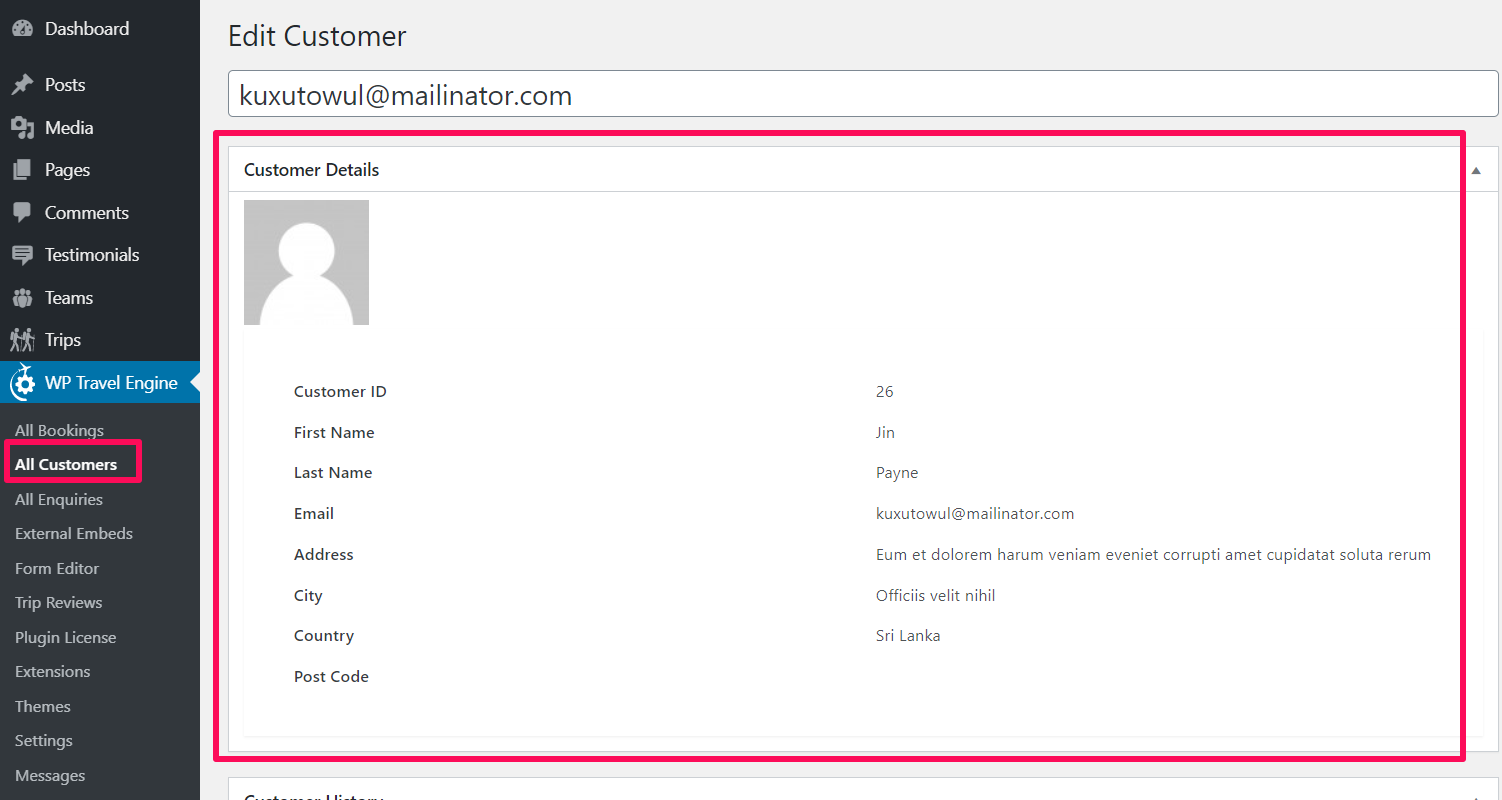Click city value Officiis velit nihil
1502x800 pixels.
click(x=935, y=596)
